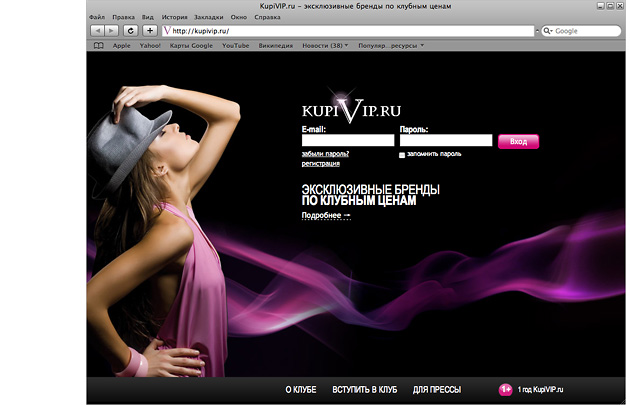
Task: Click the 'Подробнее' link
Action: [326, 215]
